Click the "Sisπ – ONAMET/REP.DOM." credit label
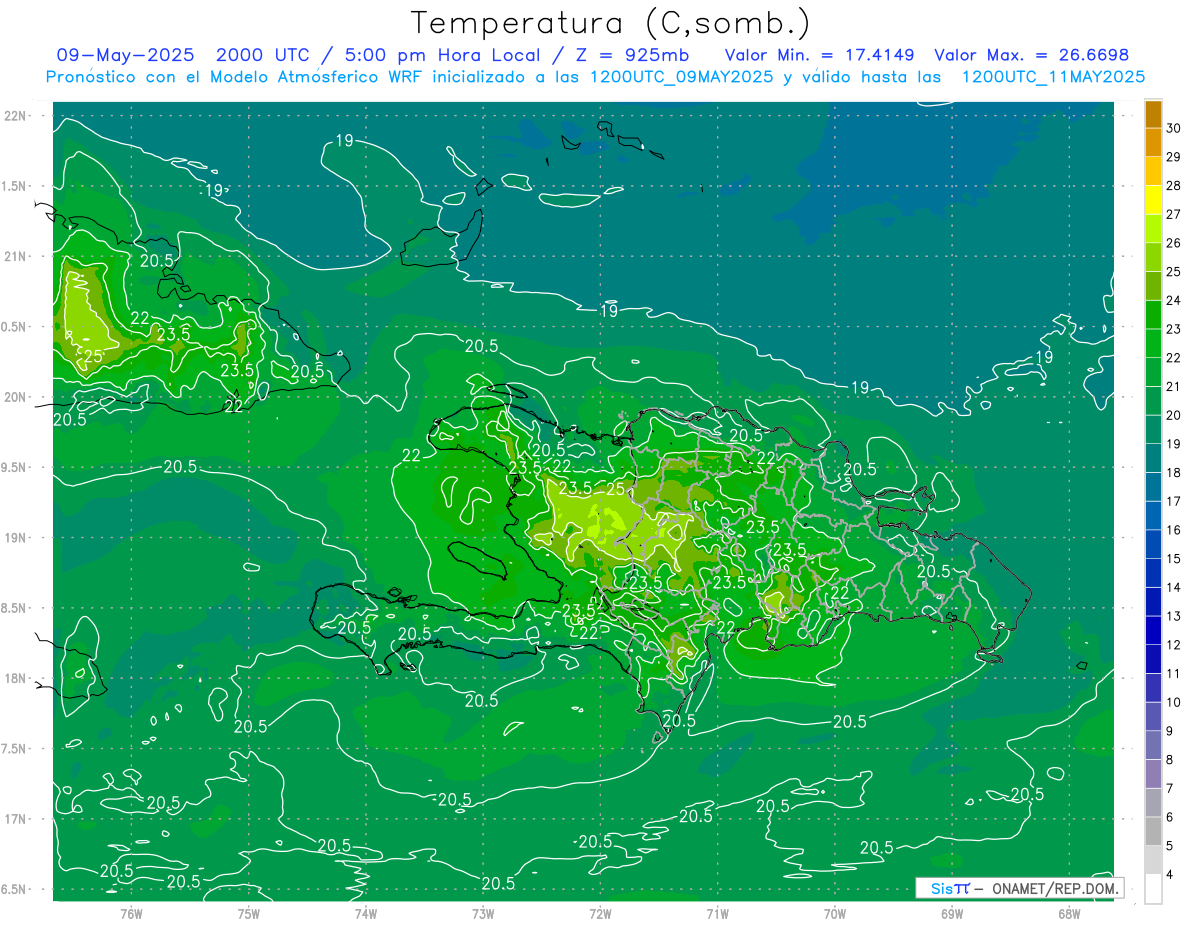This screenshot has width=1200, height=927. pos(1019,888)
